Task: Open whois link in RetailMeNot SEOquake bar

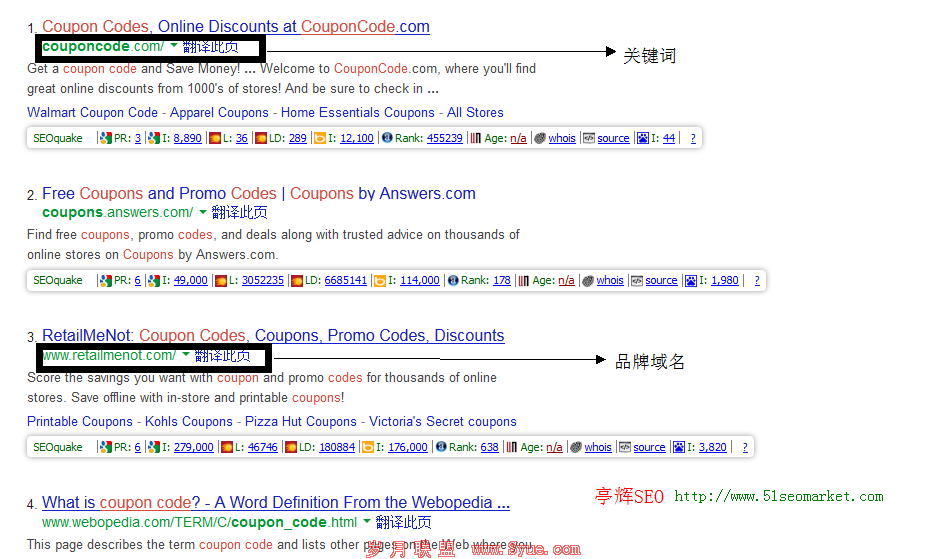Action: click(x=598, y=447)
